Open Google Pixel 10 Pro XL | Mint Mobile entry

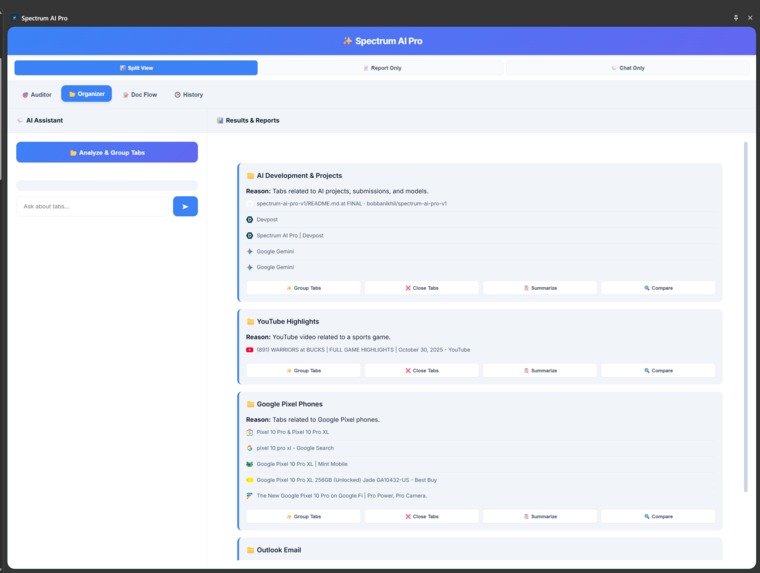pos(302,464)
